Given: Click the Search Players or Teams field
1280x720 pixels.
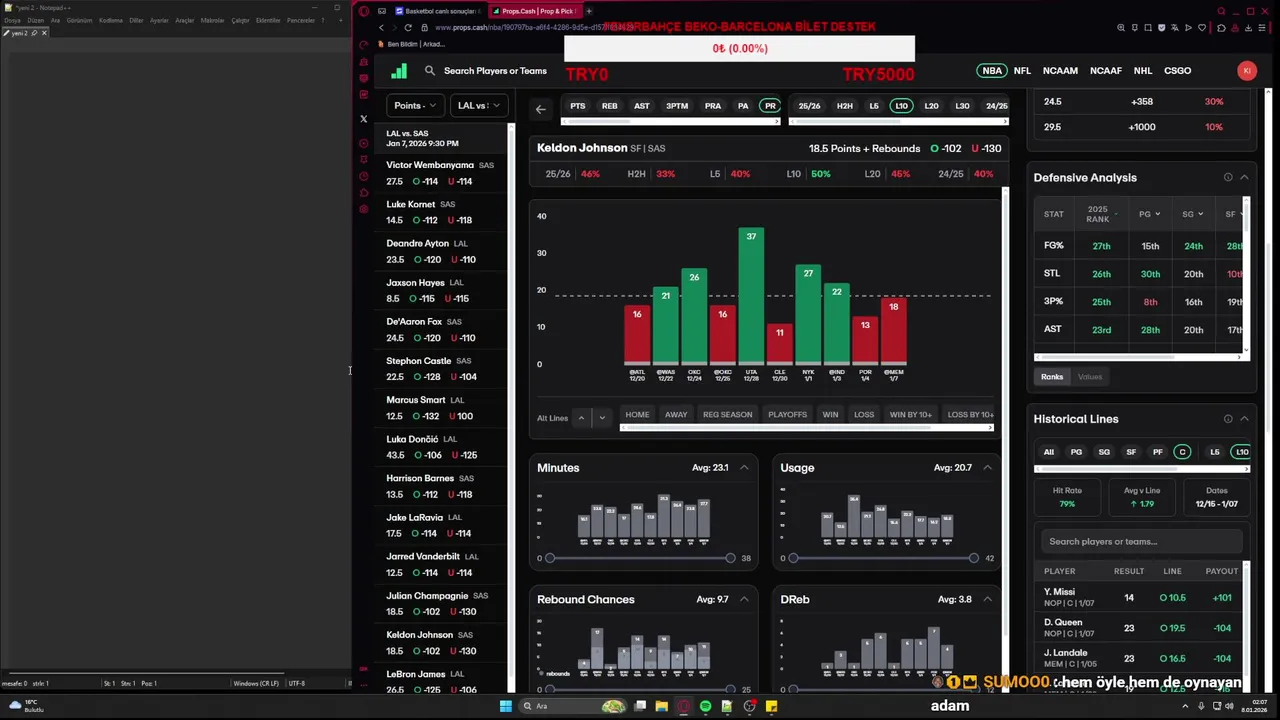Looking at the screenshot, I should pyautogui.click(x=495, y=71).
